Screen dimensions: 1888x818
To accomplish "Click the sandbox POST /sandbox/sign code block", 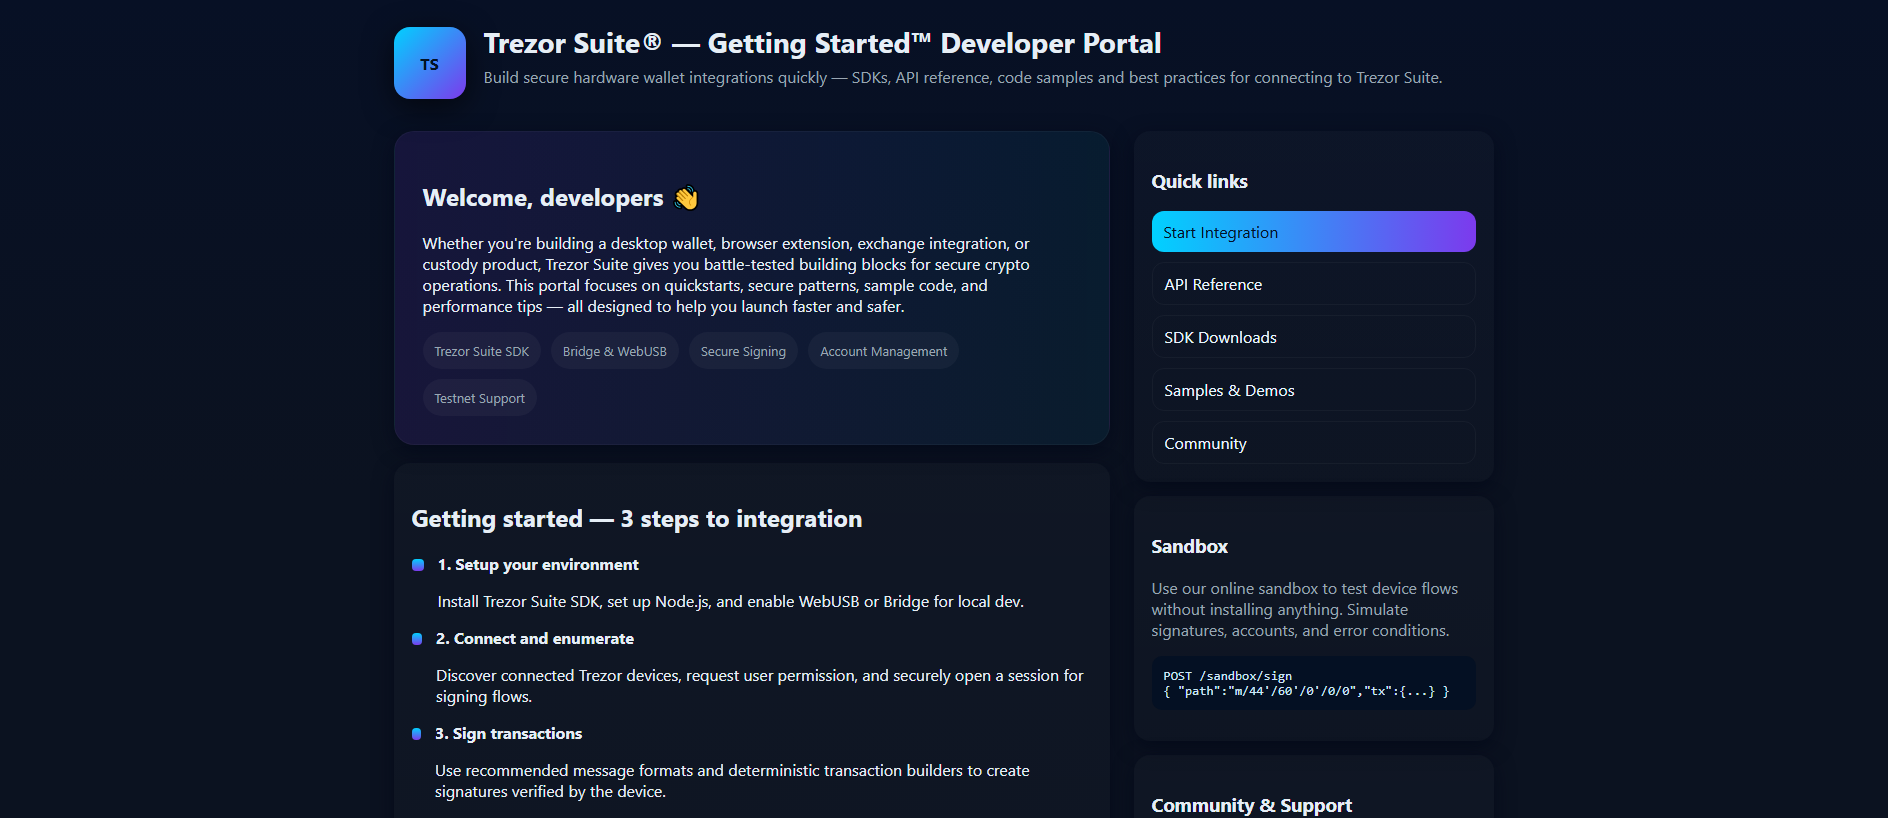I will (1313, 683).
